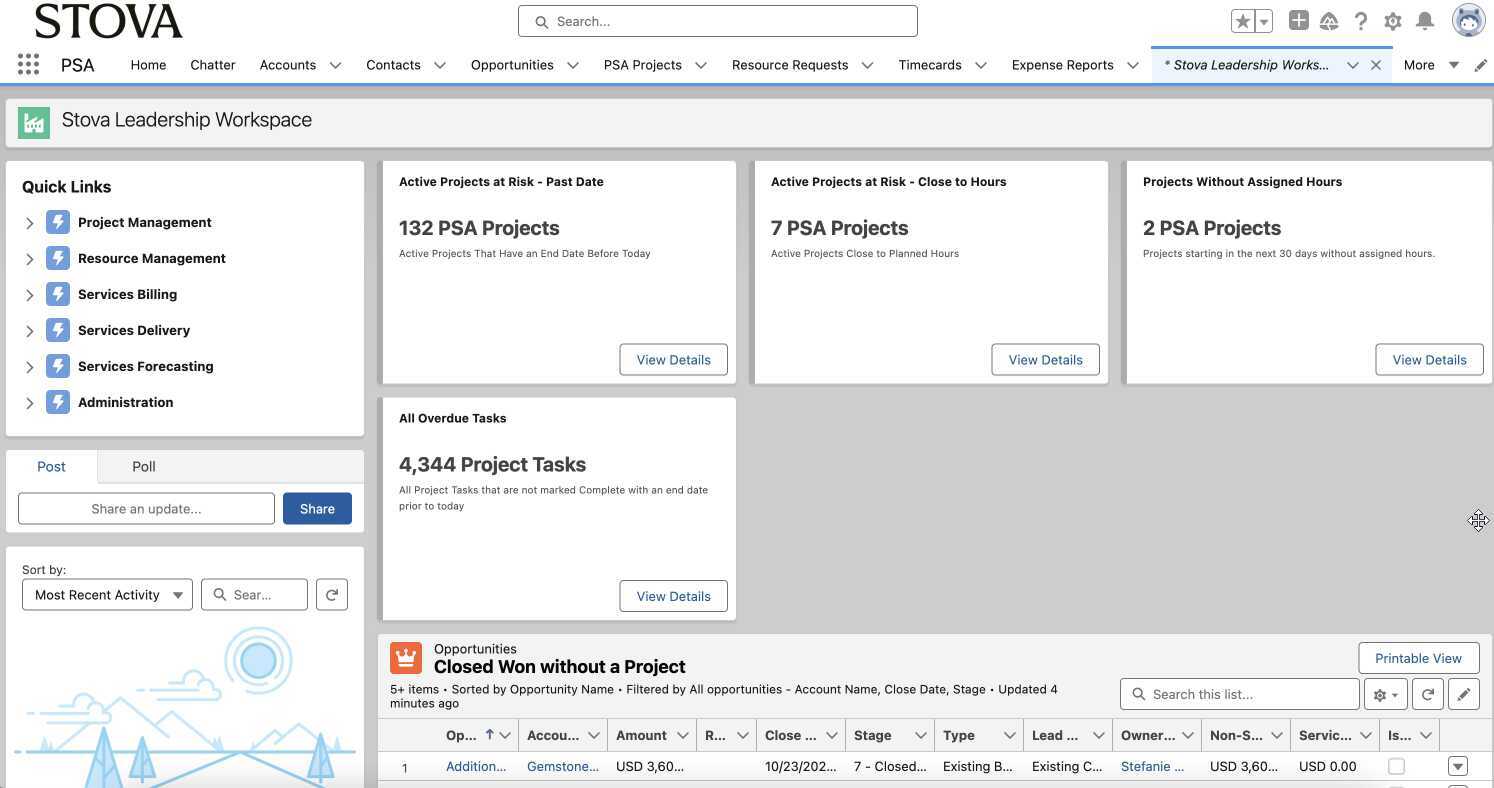Image resolution: width=1494 pixels, height=788 pixels.
Task: Close the Stova Leadership Workspace tab
Action: coord(1376,65)
